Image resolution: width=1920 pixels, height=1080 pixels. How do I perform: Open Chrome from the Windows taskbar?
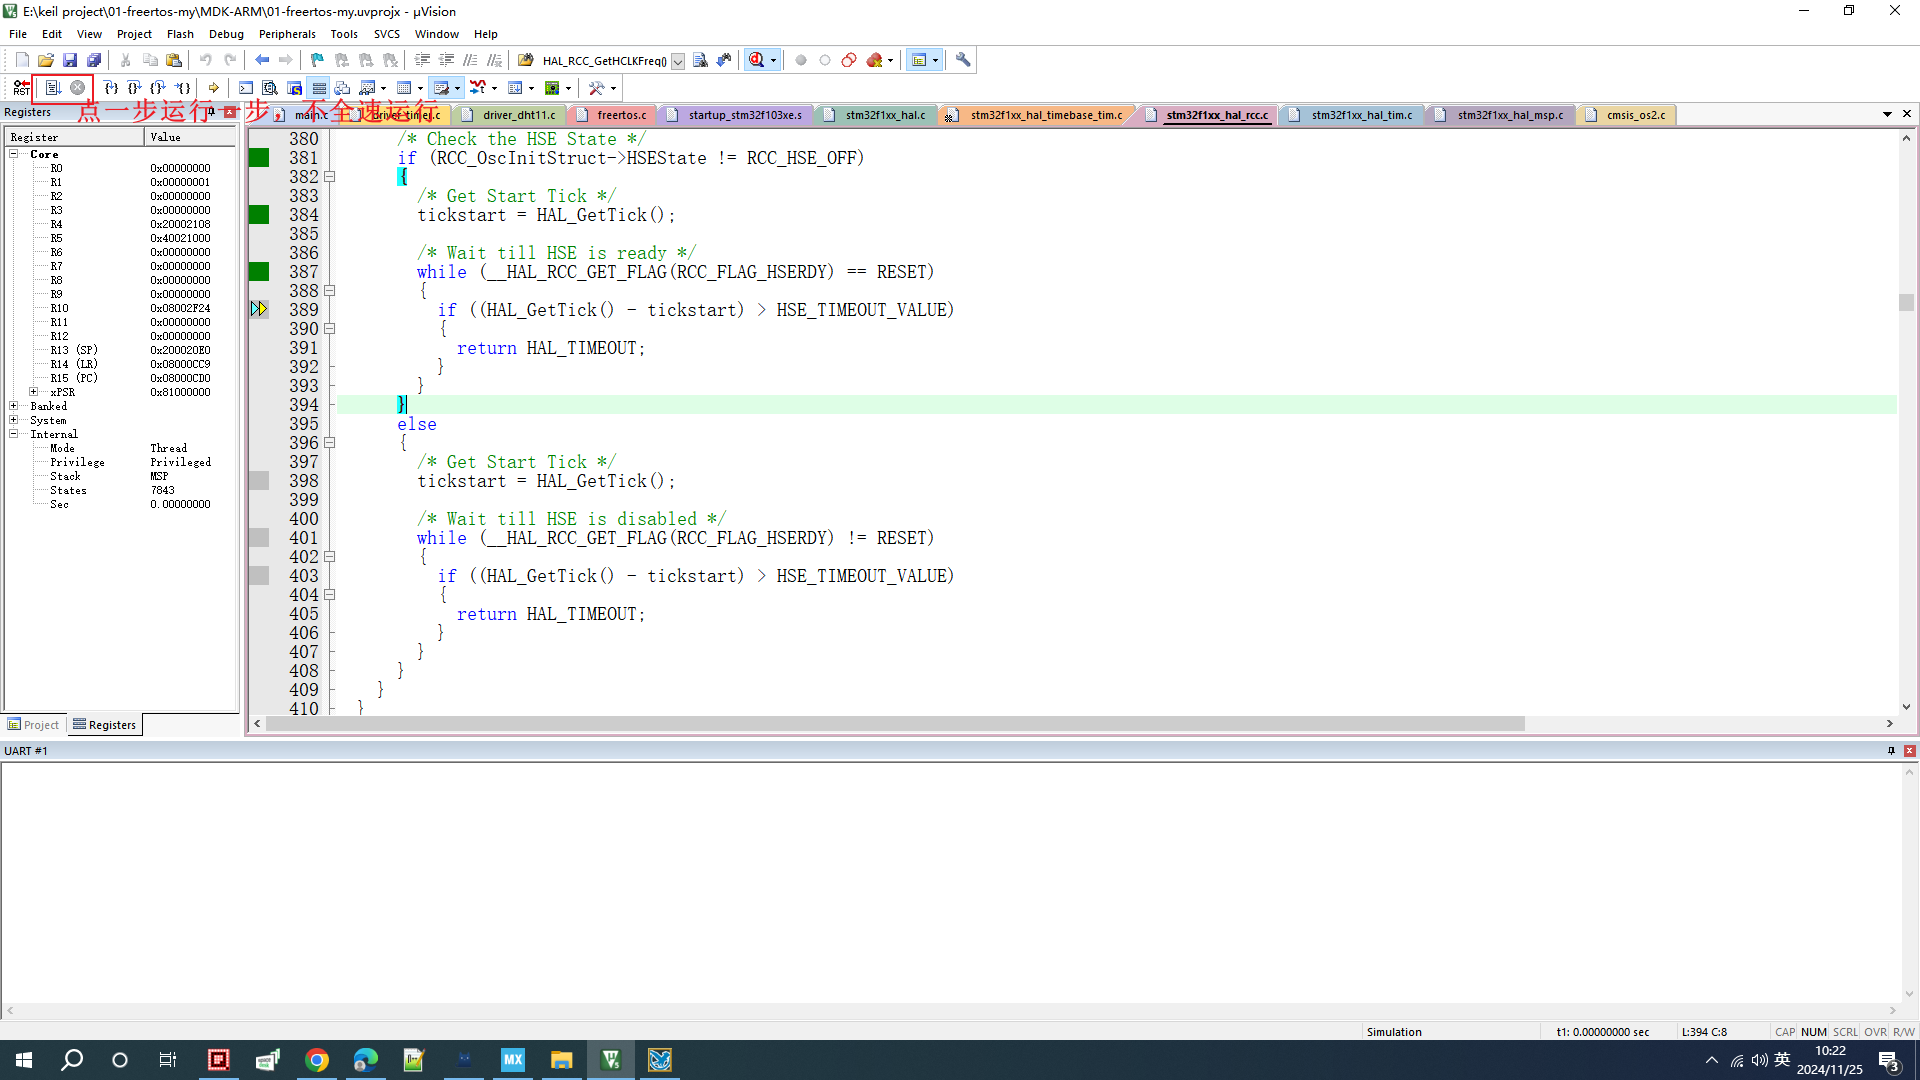(316, 1060)
